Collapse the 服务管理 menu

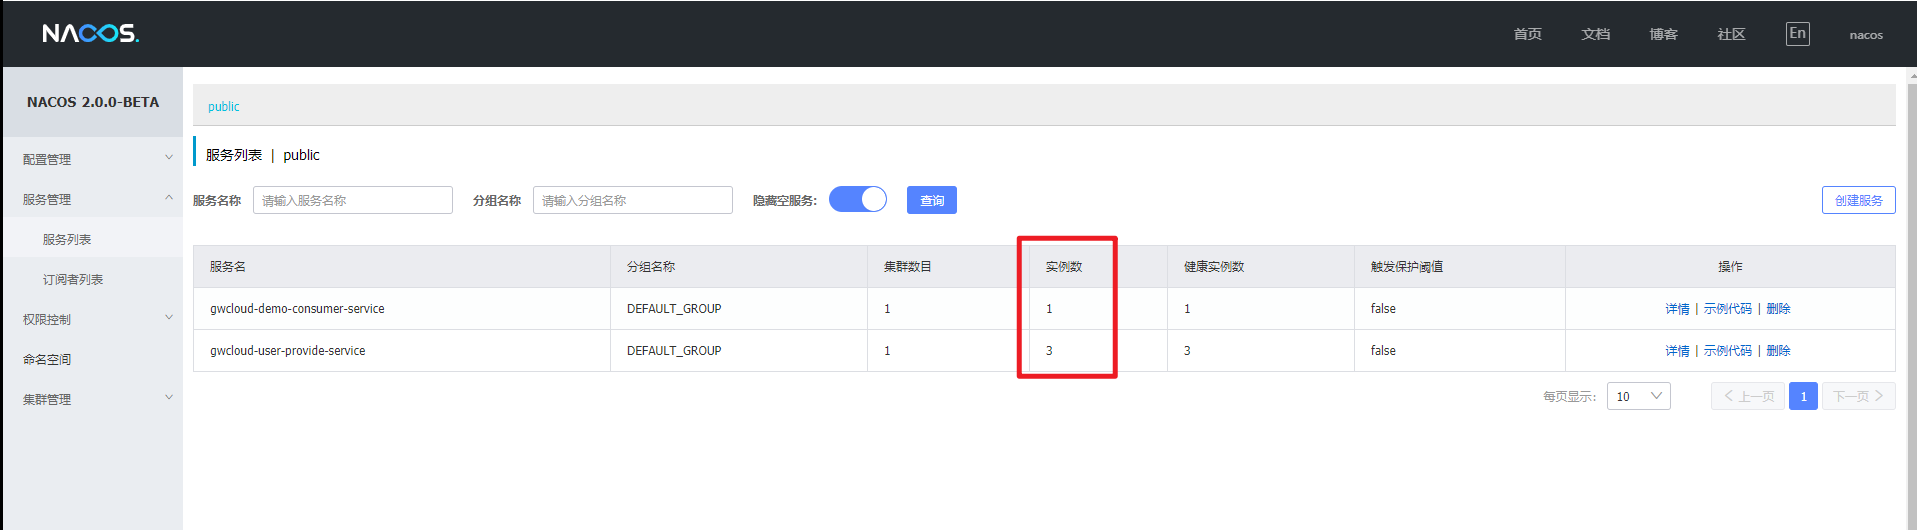tap(93, 199)
